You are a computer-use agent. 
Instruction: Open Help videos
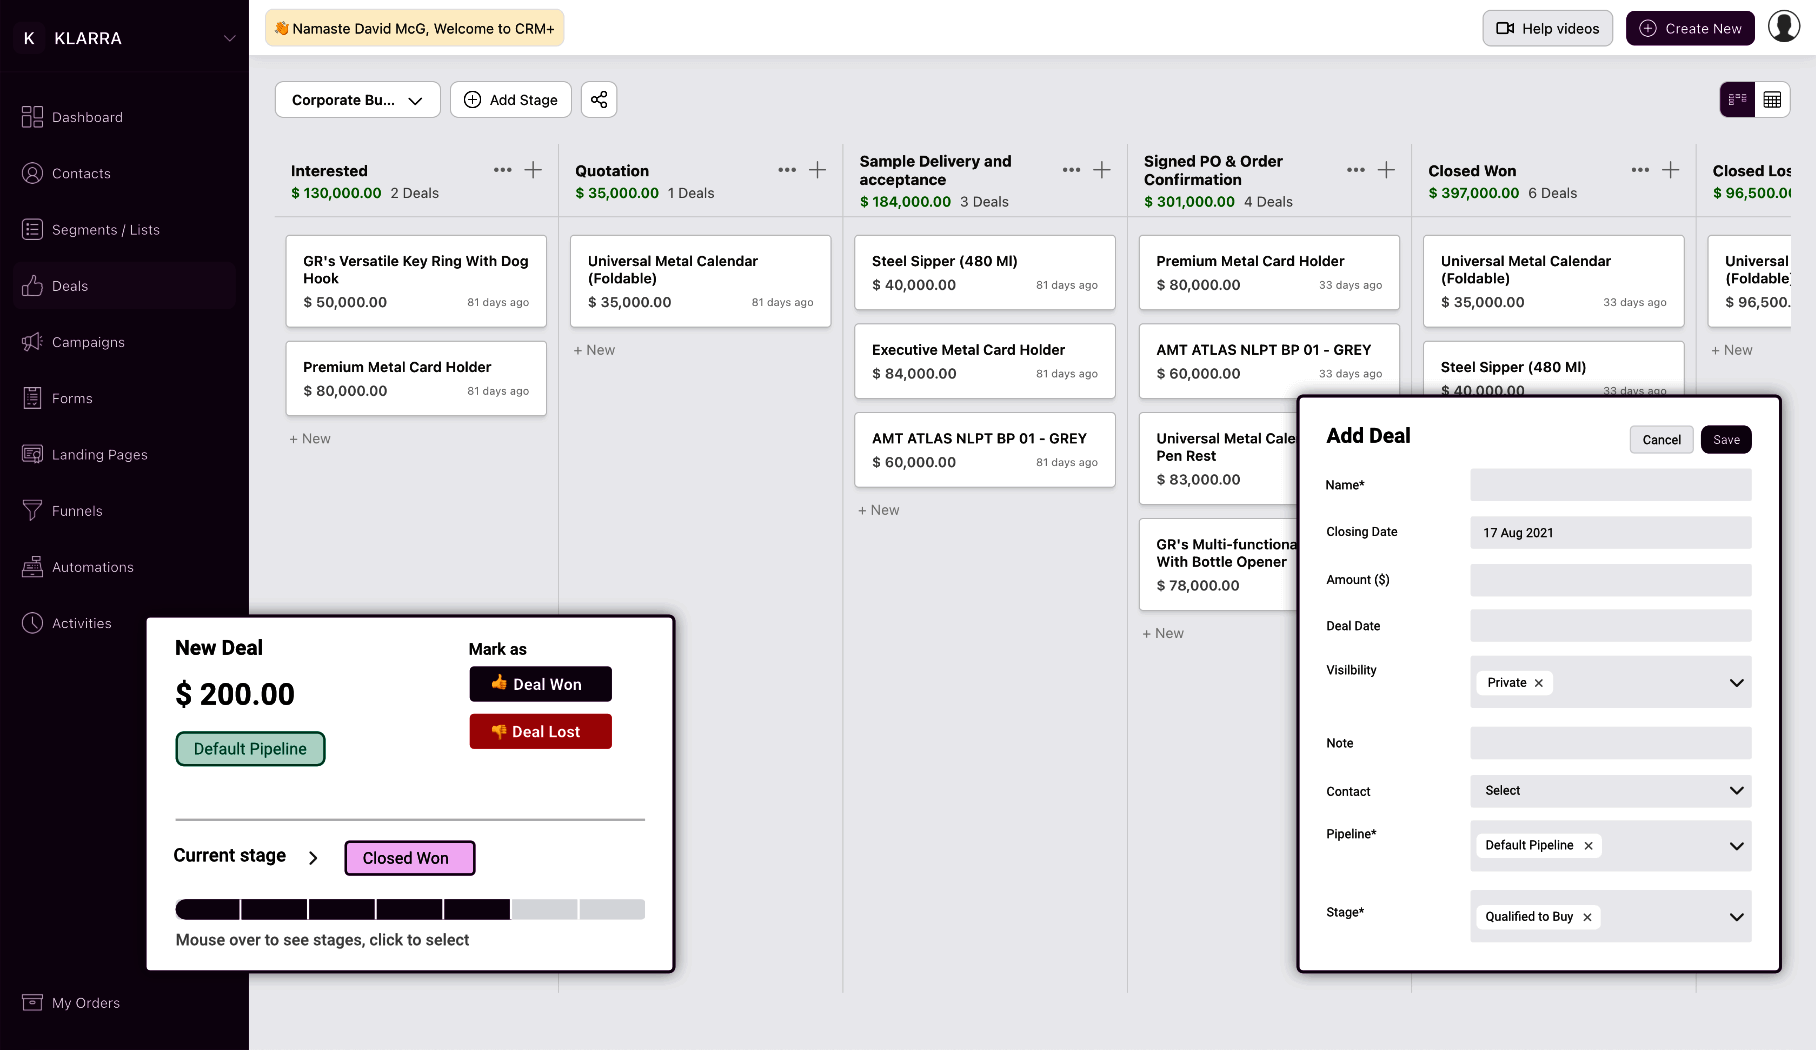coord(1547,28)
